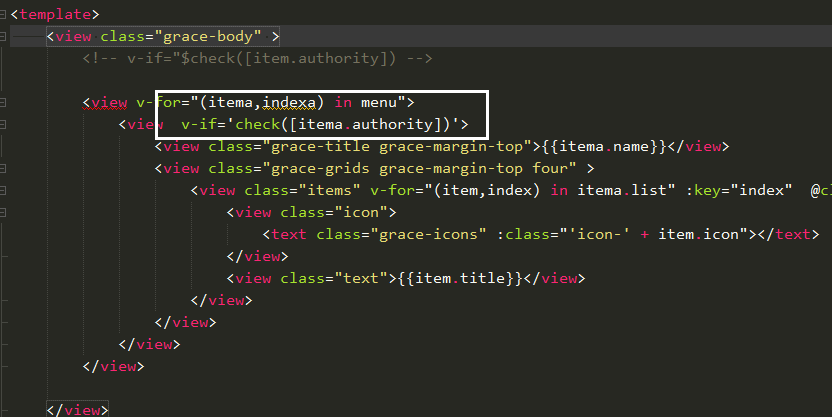Click itema.list in the inner v-for
Image resolution: width=832 pixels, height=417 pixels.
622,190
